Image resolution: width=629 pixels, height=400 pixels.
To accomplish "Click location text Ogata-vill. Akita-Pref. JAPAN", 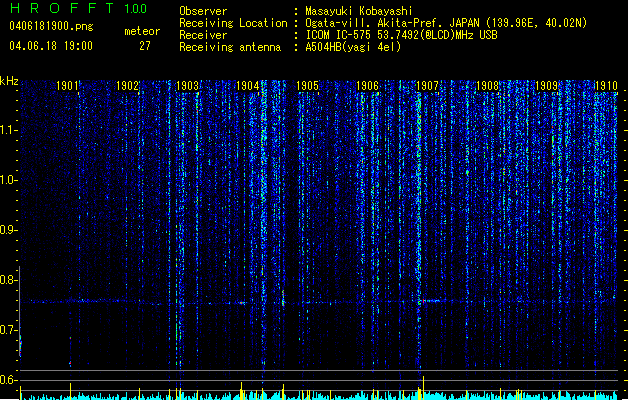I will tap(392, 23).
